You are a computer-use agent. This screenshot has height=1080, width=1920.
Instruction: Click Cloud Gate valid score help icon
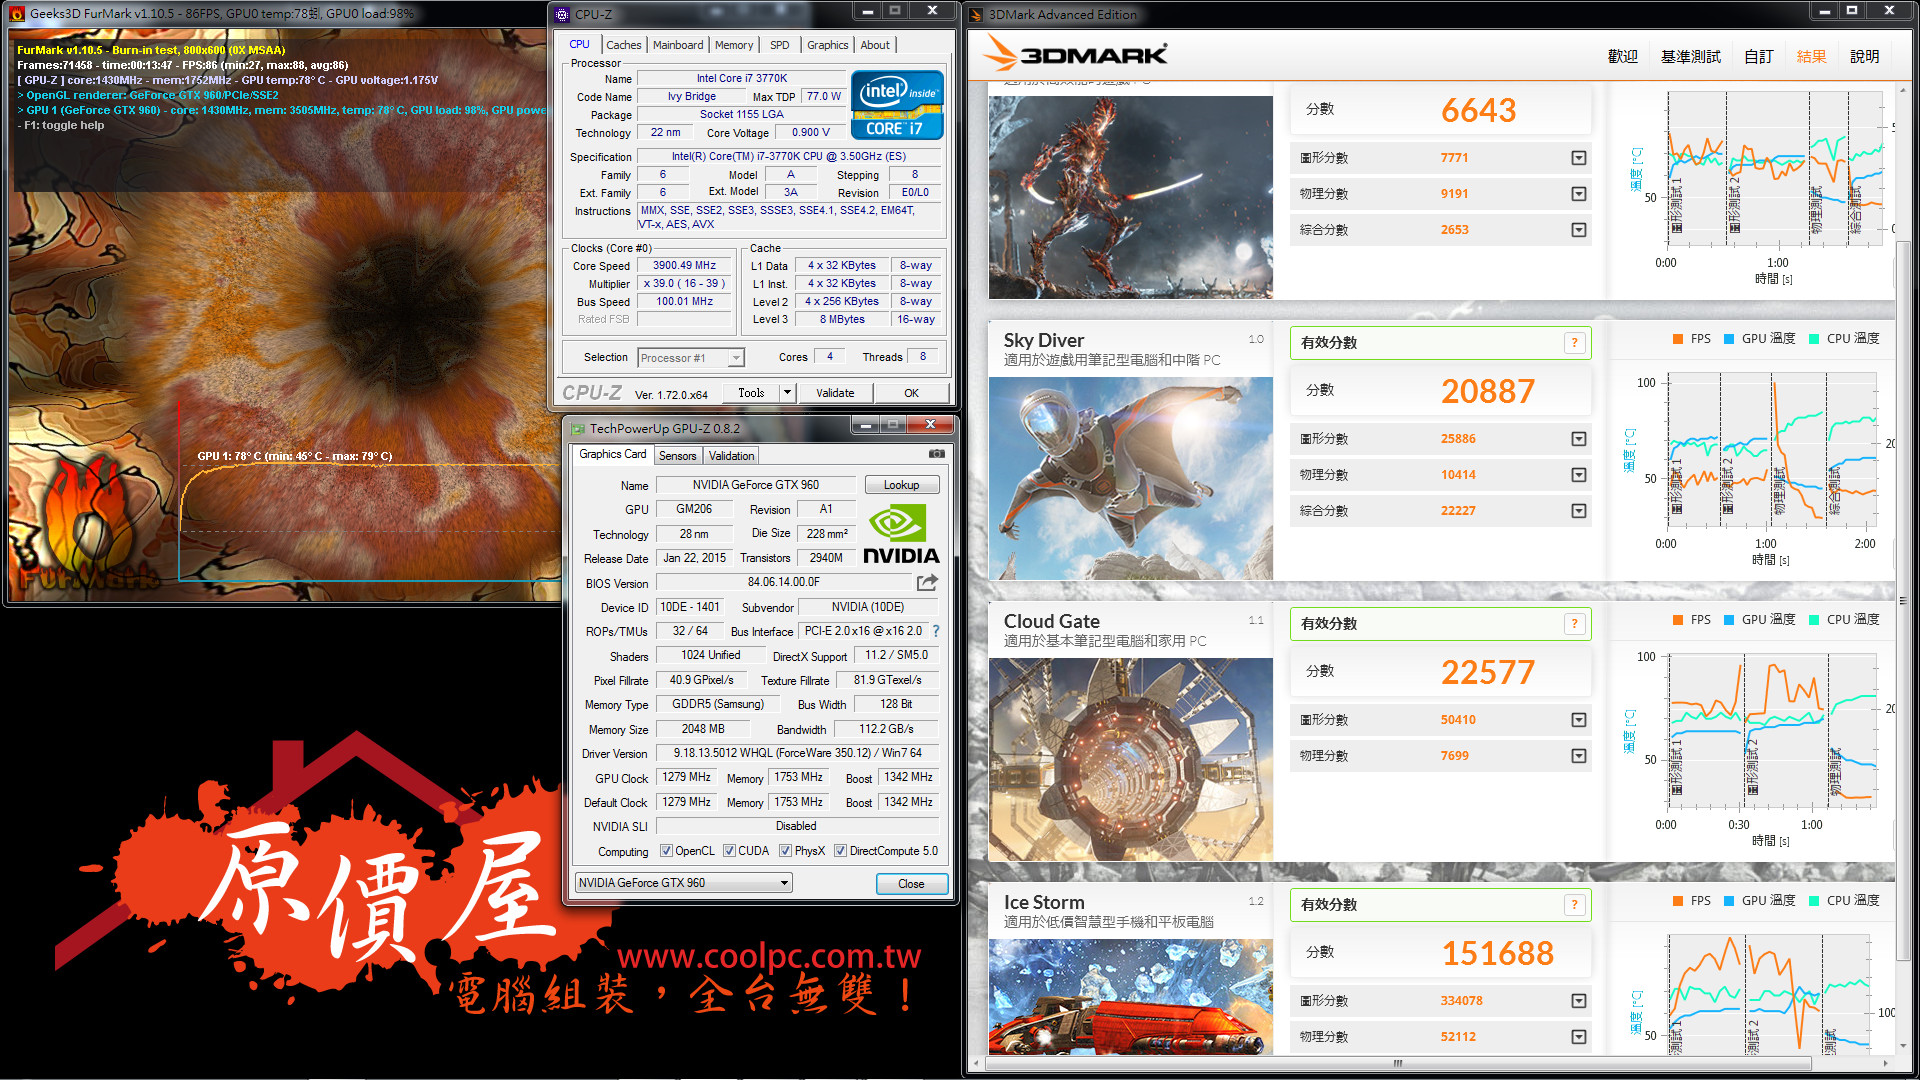(1574, 624)
